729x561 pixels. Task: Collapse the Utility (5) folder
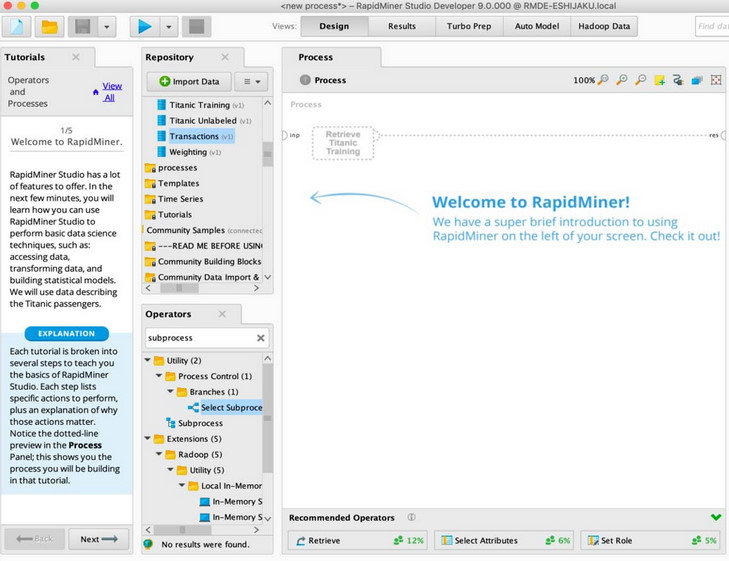[170, 469]
